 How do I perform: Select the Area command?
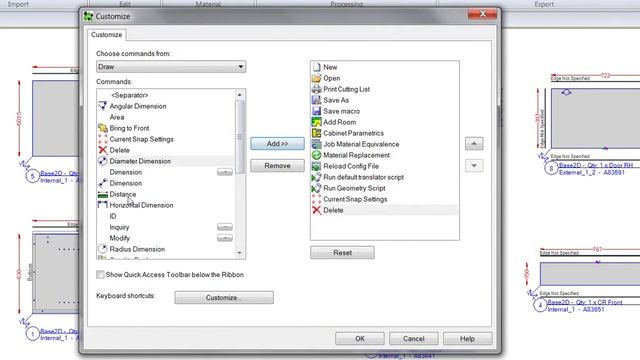pyautogui.click(x=117, y=117)
